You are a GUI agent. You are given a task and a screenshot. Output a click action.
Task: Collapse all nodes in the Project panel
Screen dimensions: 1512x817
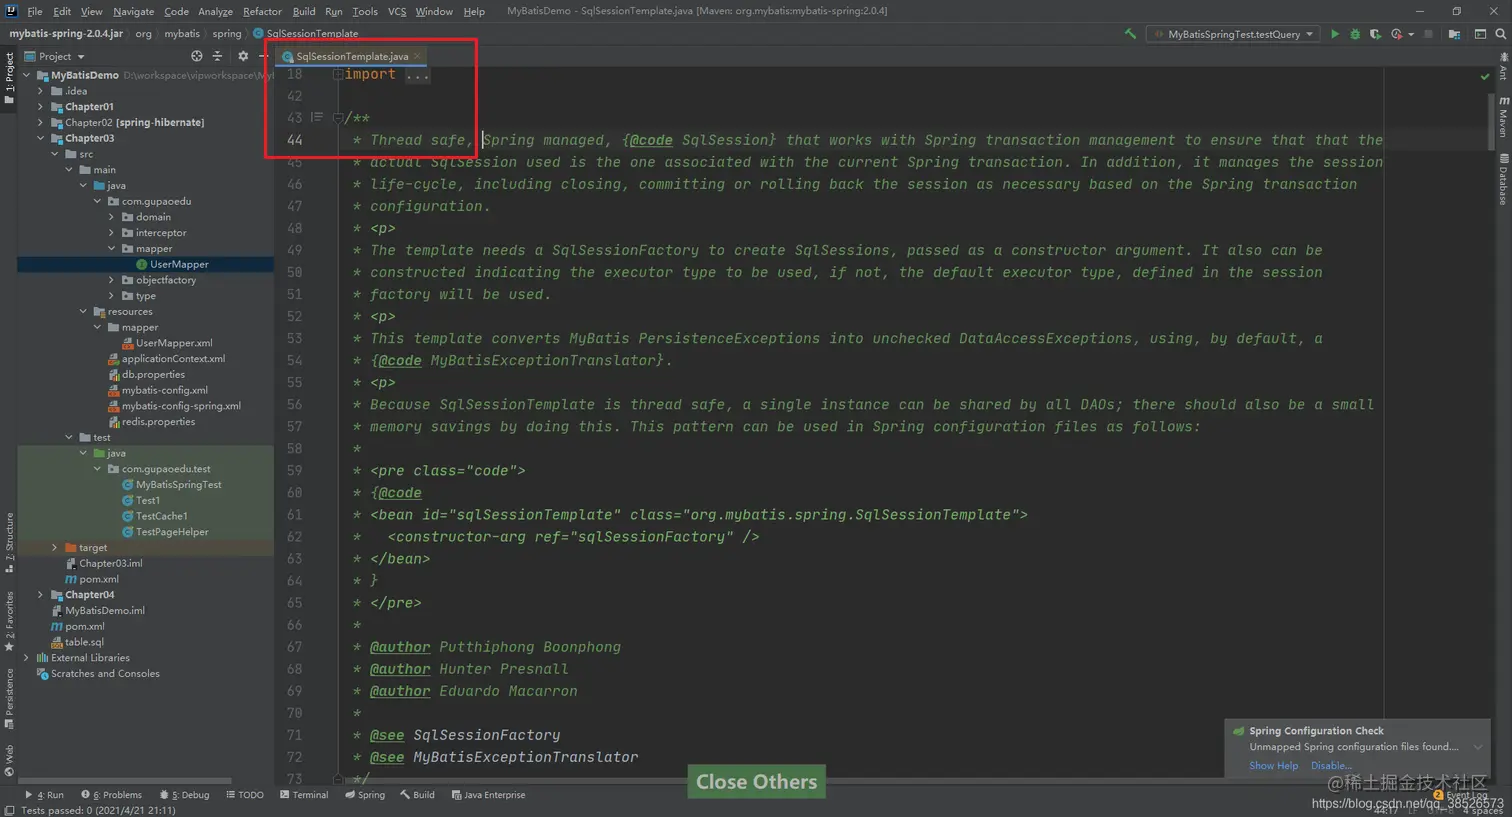coord(217,56)
